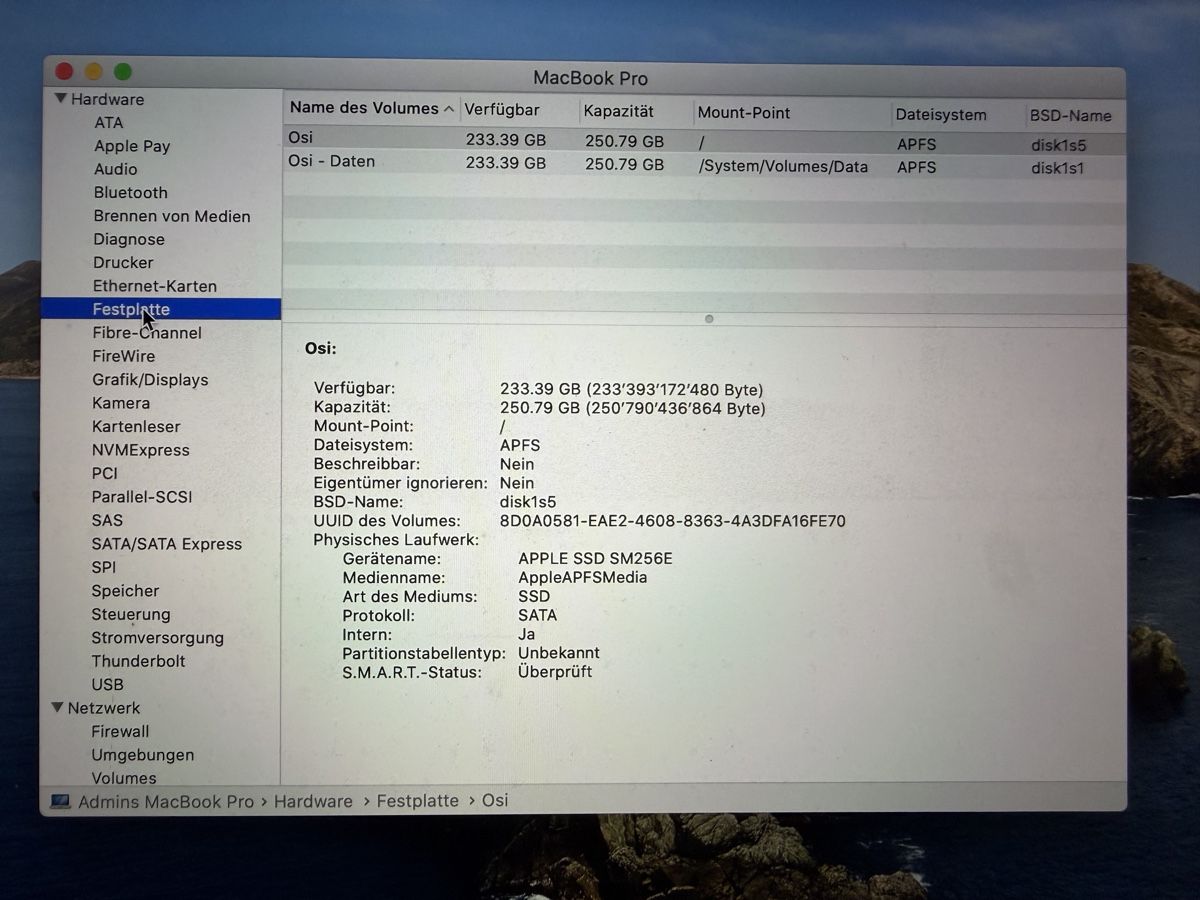
Task: Open Stromversorgung entry
Action: (x=158, y=638)
